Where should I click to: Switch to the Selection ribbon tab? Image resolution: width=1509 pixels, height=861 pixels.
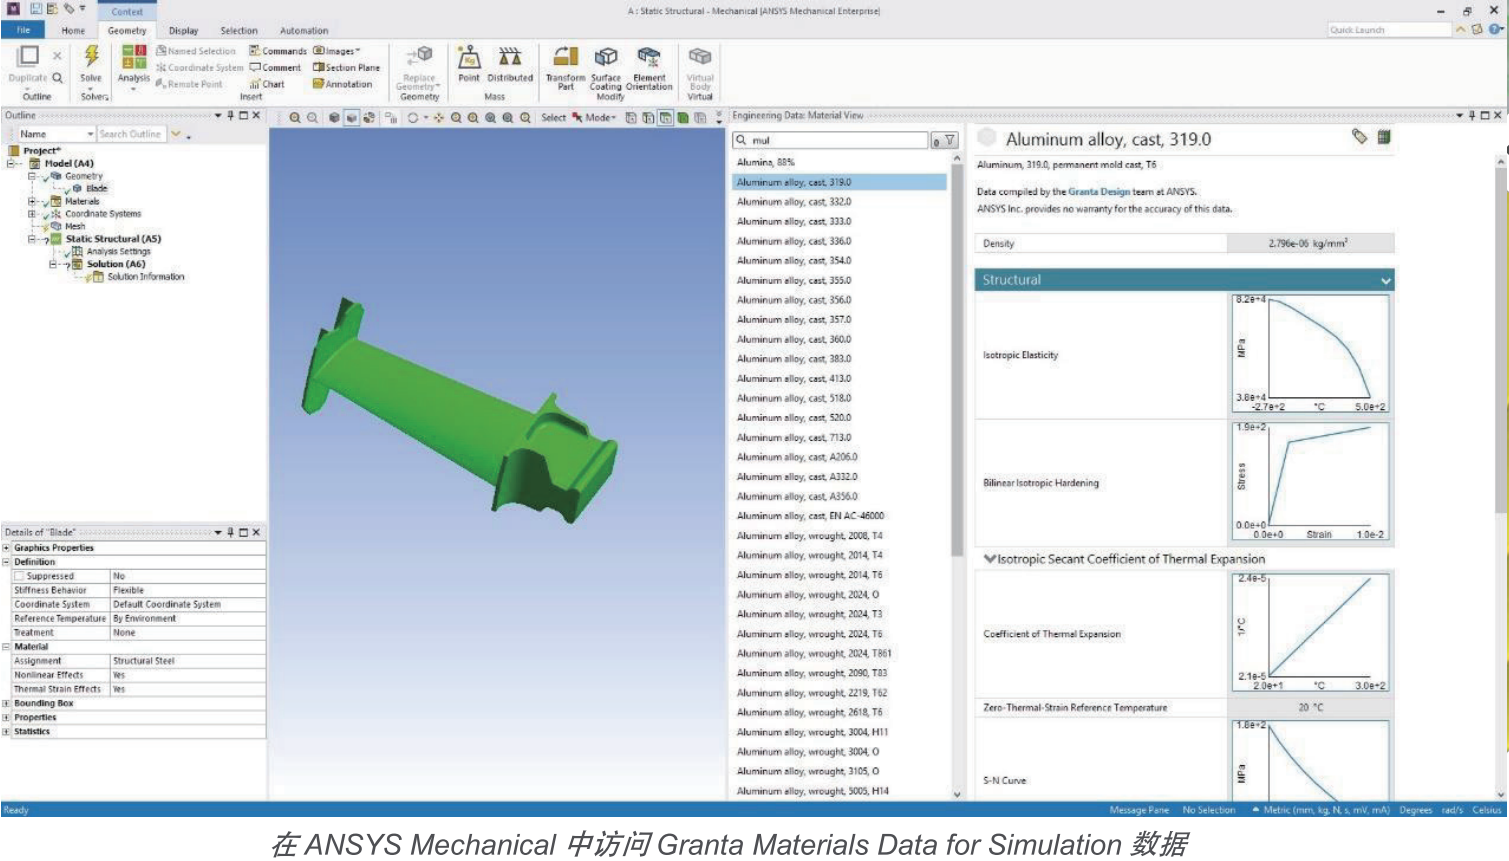[x=239, y=31]
